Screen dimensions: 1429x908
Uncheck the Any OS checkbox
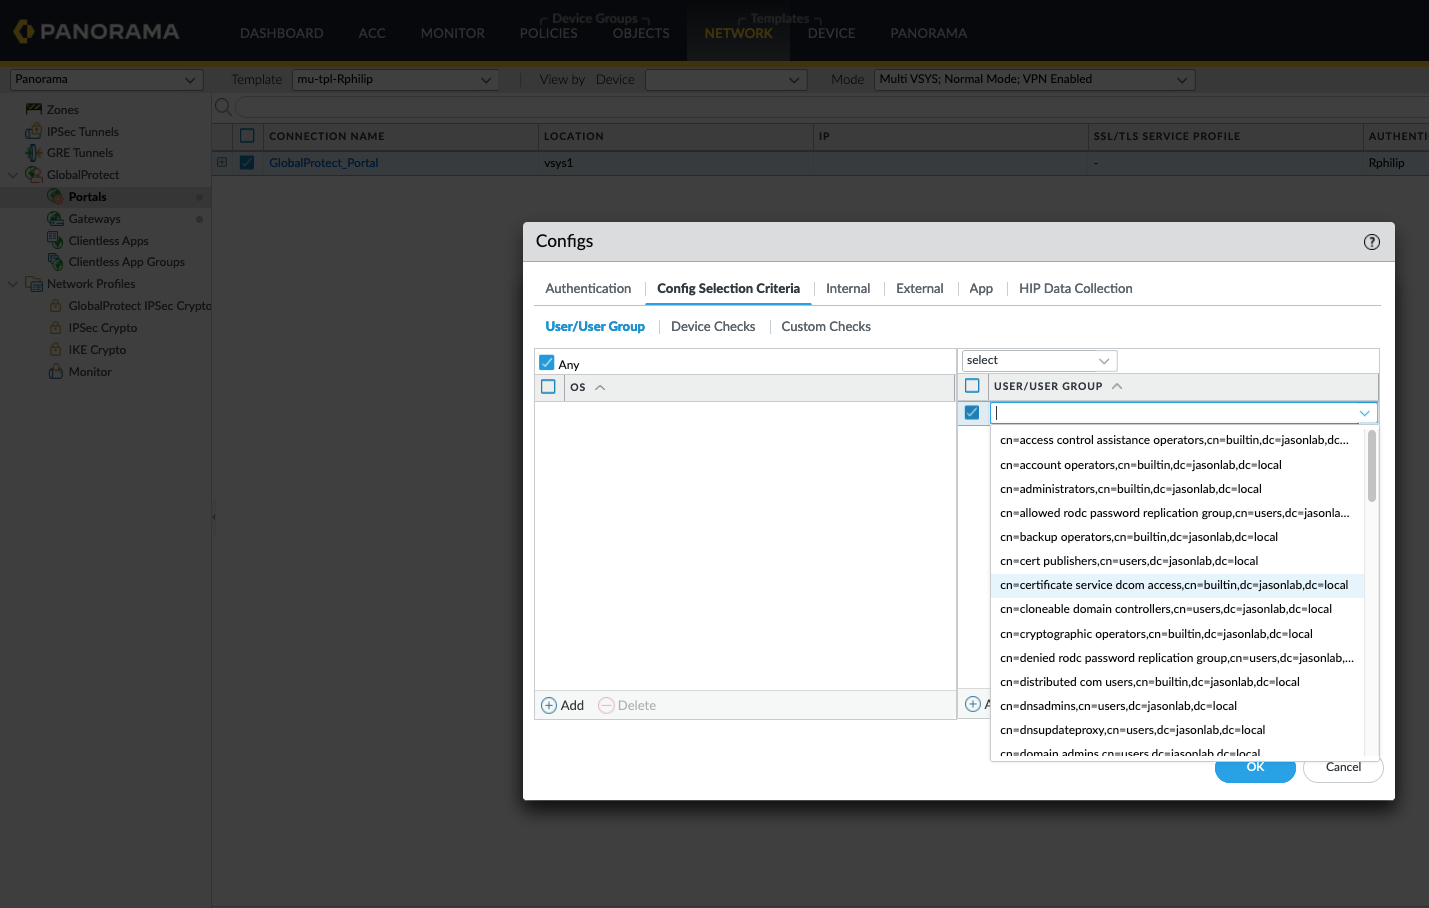[x=547, y=363]
